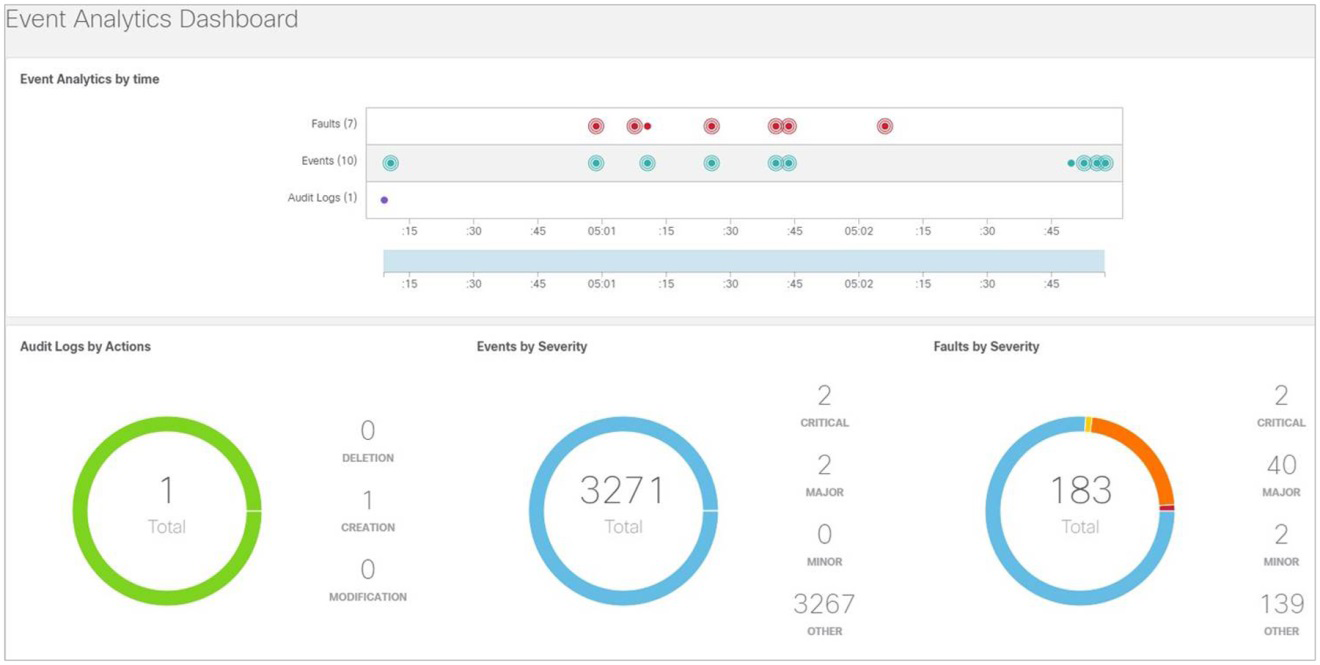Click the 2 MAJOR count under Events by Severity
1320x665 pixels.
[x=824, y=476]
